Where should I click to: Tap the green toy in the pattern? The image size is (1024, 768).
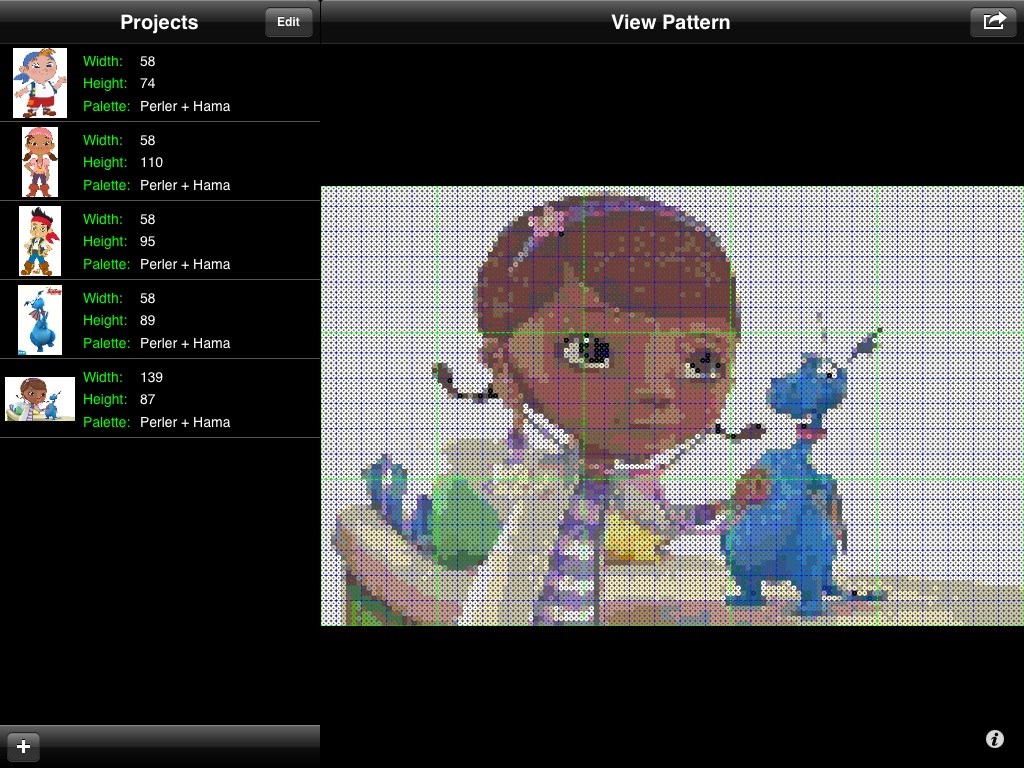click(460, 520)
